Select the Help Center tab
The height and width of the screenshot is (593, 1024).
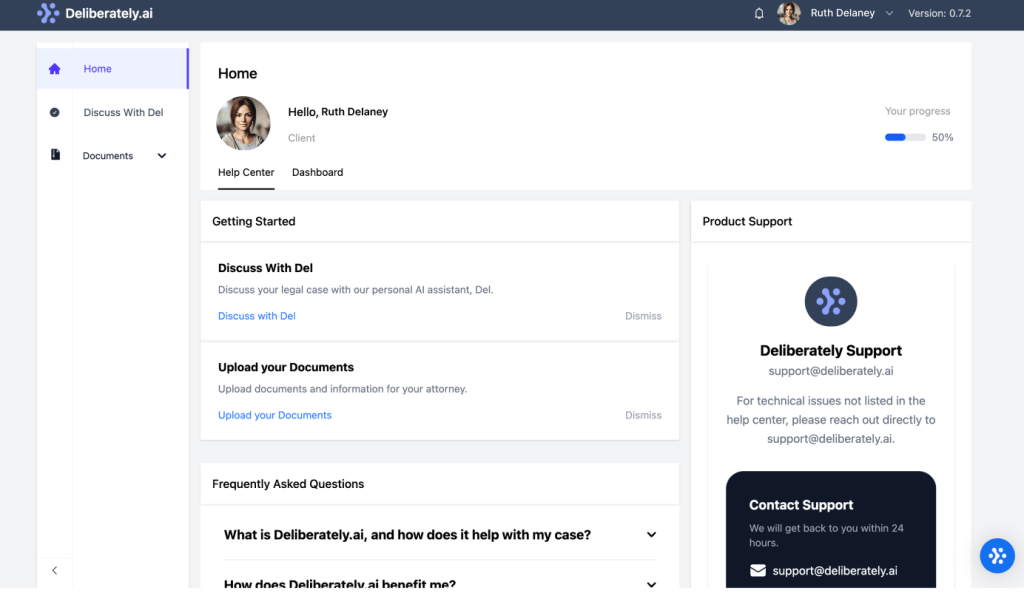point(246,173)
